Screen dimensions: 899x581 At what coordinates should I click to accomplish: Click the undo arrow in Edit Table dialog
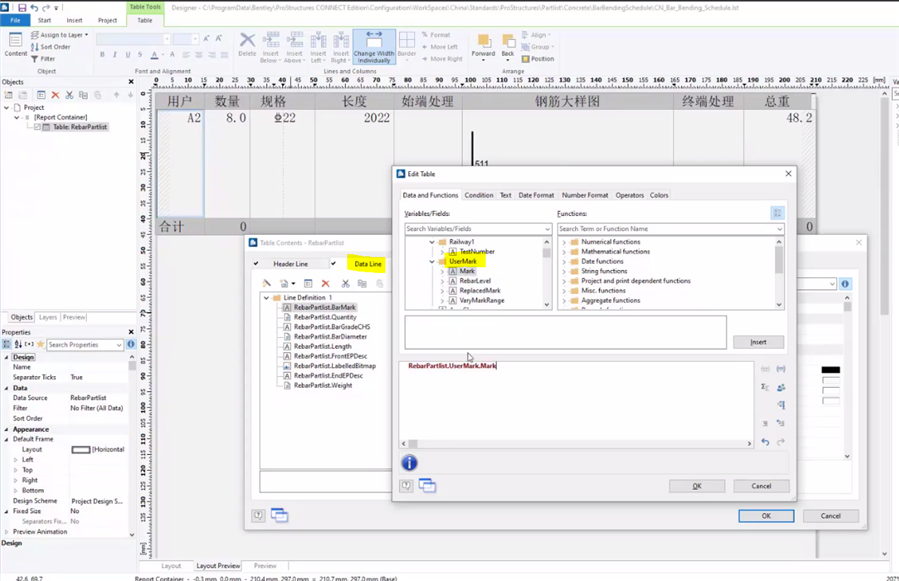point(765,442)
